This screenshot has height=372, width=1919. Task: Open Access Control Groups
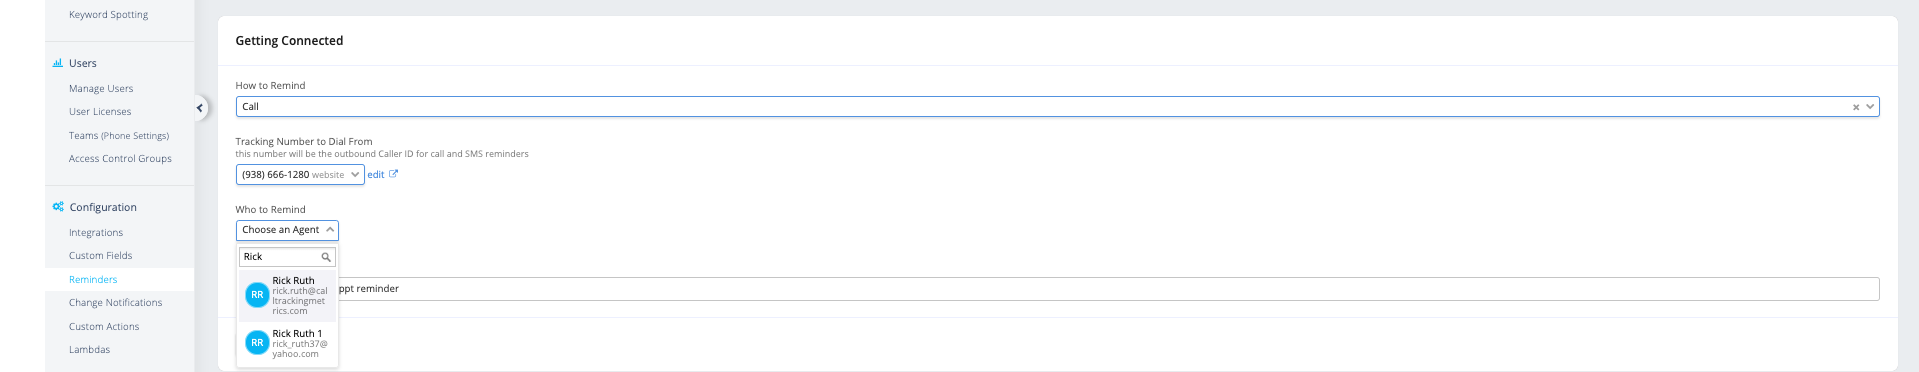tap(120, 159)
